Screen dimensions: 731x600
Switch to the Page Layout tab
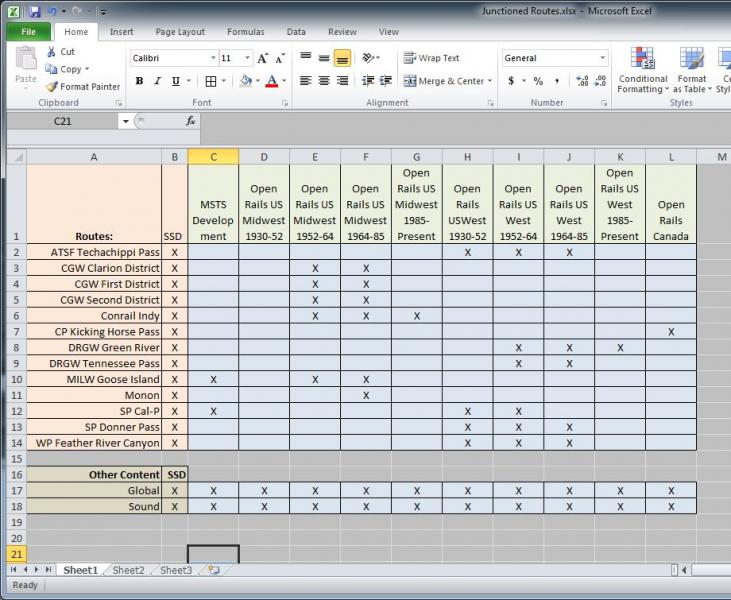point(180,32)
